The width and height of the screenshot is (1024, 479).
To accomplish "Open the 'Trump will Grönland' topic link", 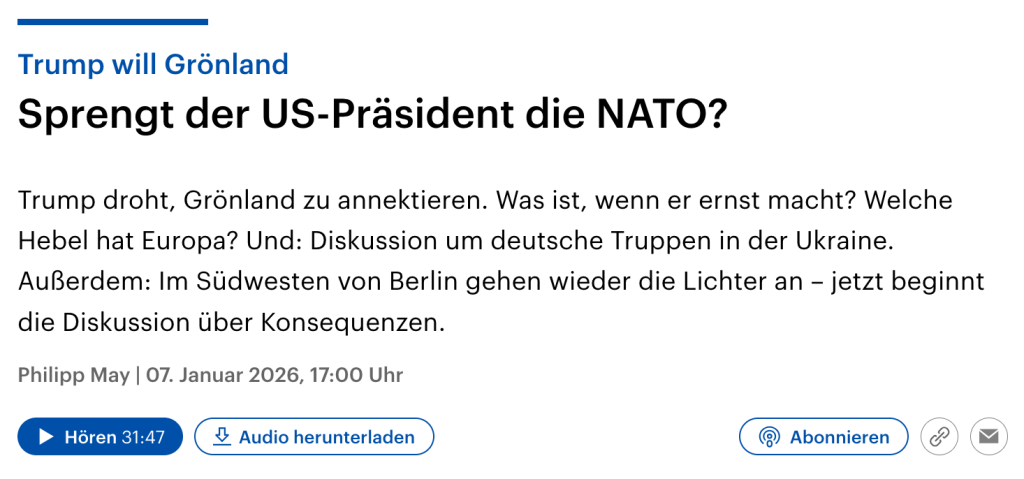I will pos(153,65).
